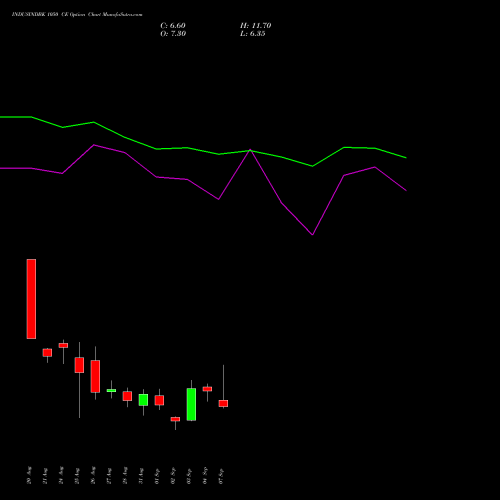Select the red candle for 01 Sep
This screenshot has width=500, height=500.
(159, 400)
